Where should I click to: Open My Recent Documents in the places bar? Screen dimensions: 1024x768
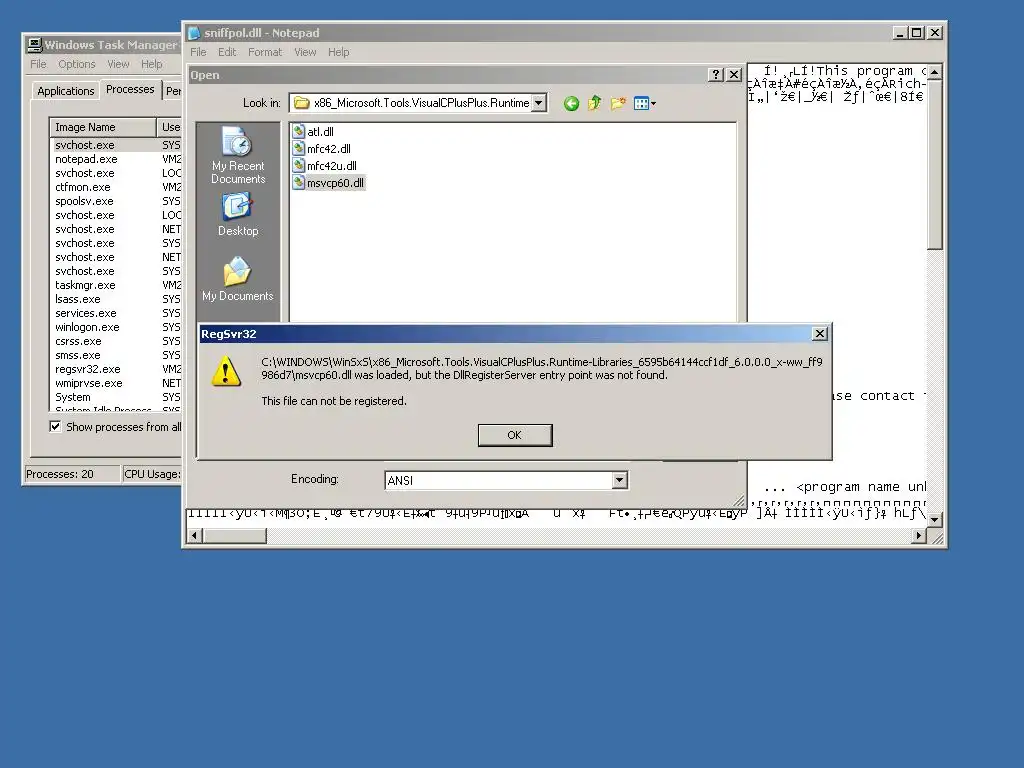pyautogui.click(x=238, y=155)
